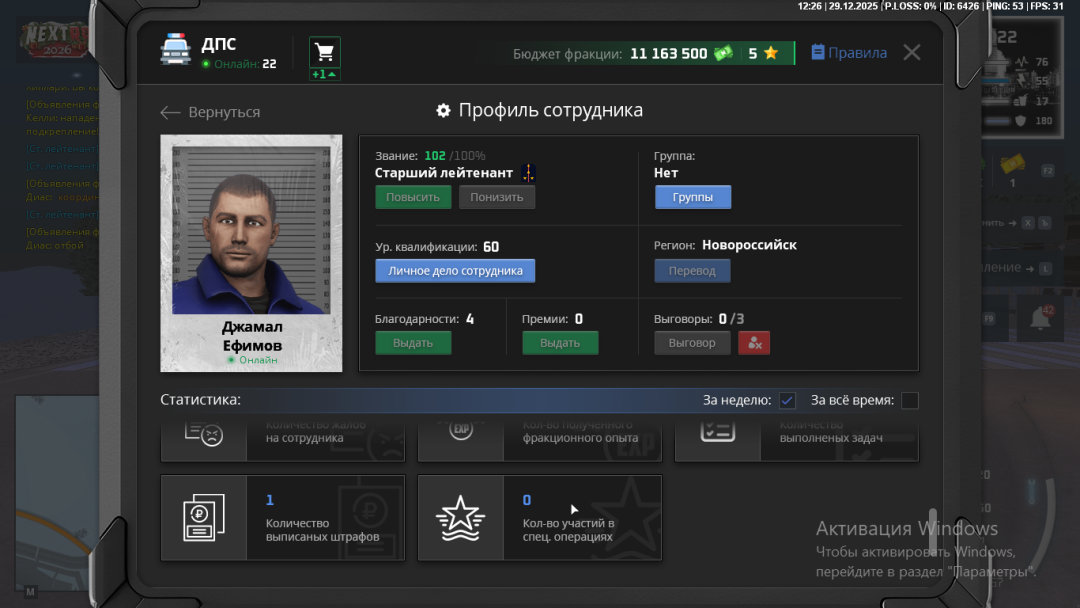Promote employee with Повысить button
Viewport: 1080px width, 608px height.
[x=413, y=197]
